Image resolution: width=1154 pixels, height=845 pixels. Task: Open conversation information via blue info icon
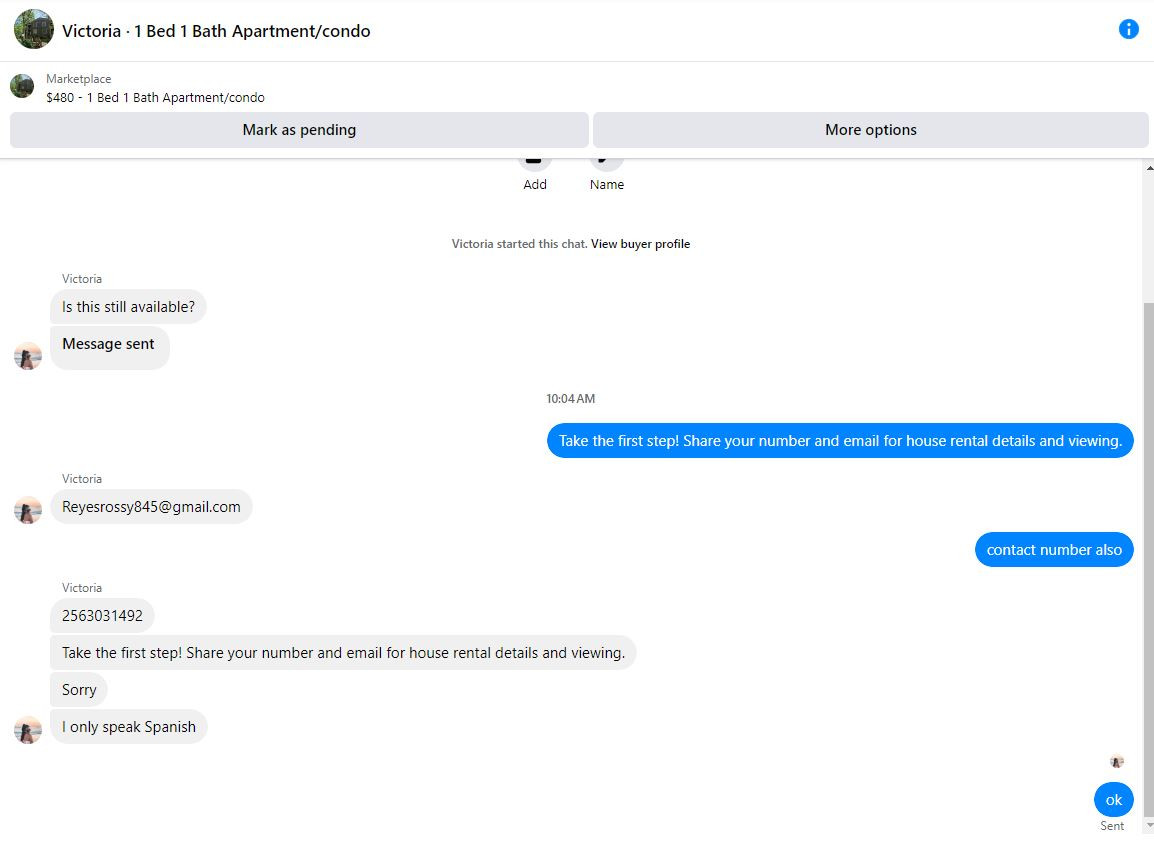point(1128,29)
